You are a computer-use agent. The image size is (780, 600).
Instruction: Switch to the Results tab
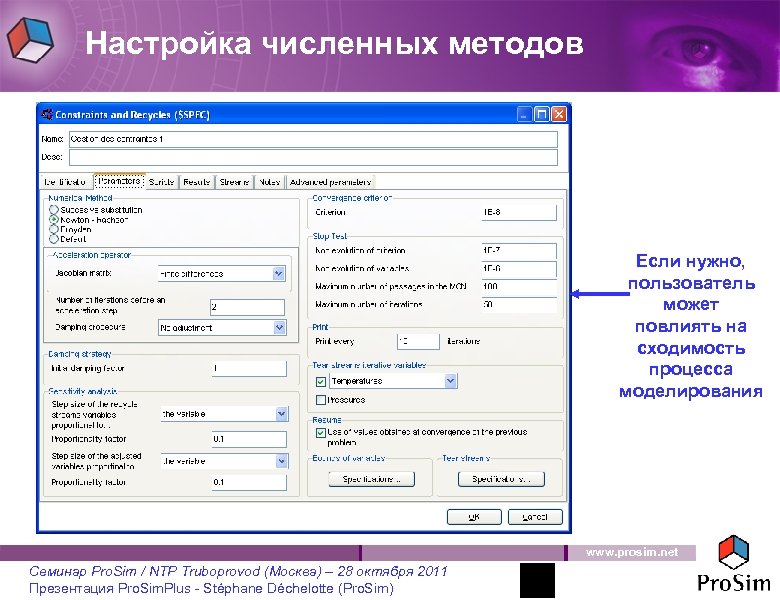point(196,182)
